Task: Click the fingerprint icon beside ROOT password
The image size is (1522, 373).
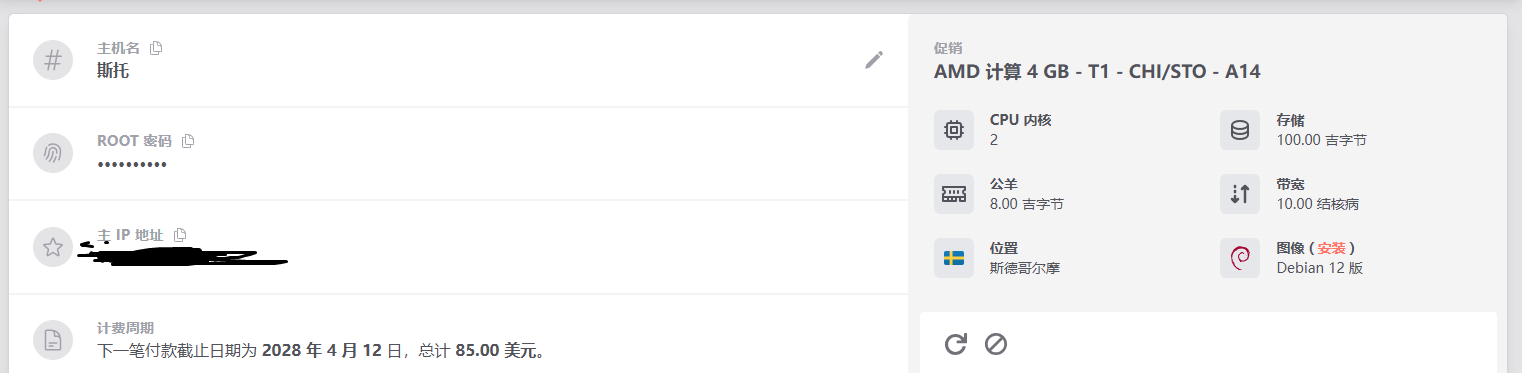Action: [x=53, y=153]
